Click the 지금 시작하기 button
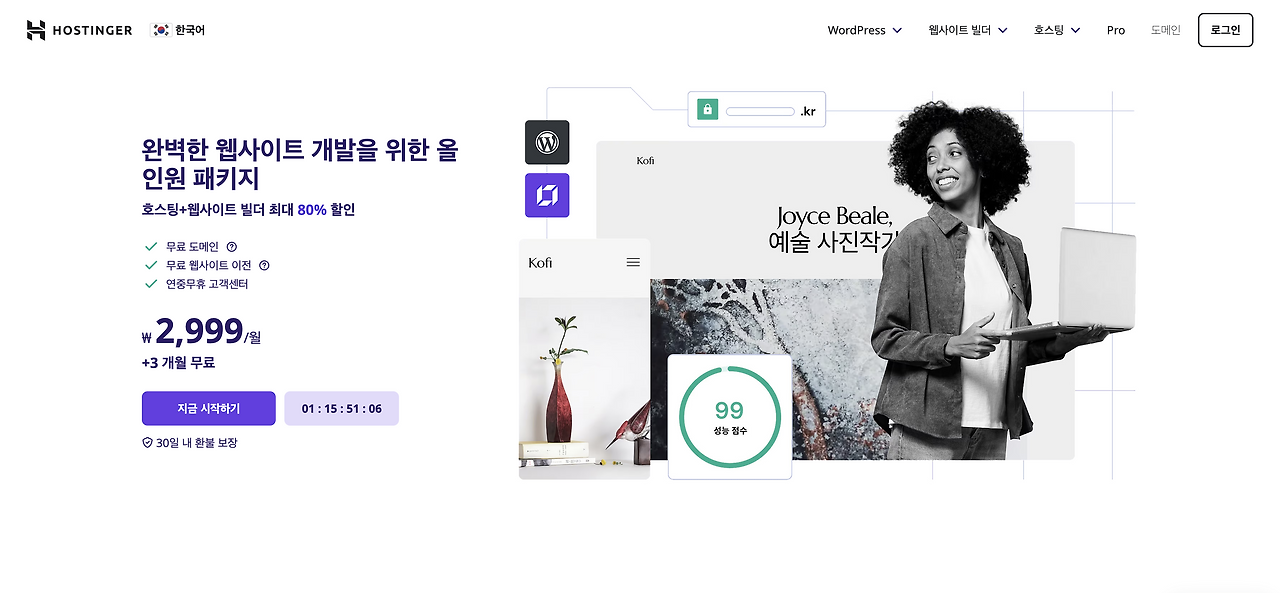This screenshot has width=1280, height=593. [x=208, y=408]
